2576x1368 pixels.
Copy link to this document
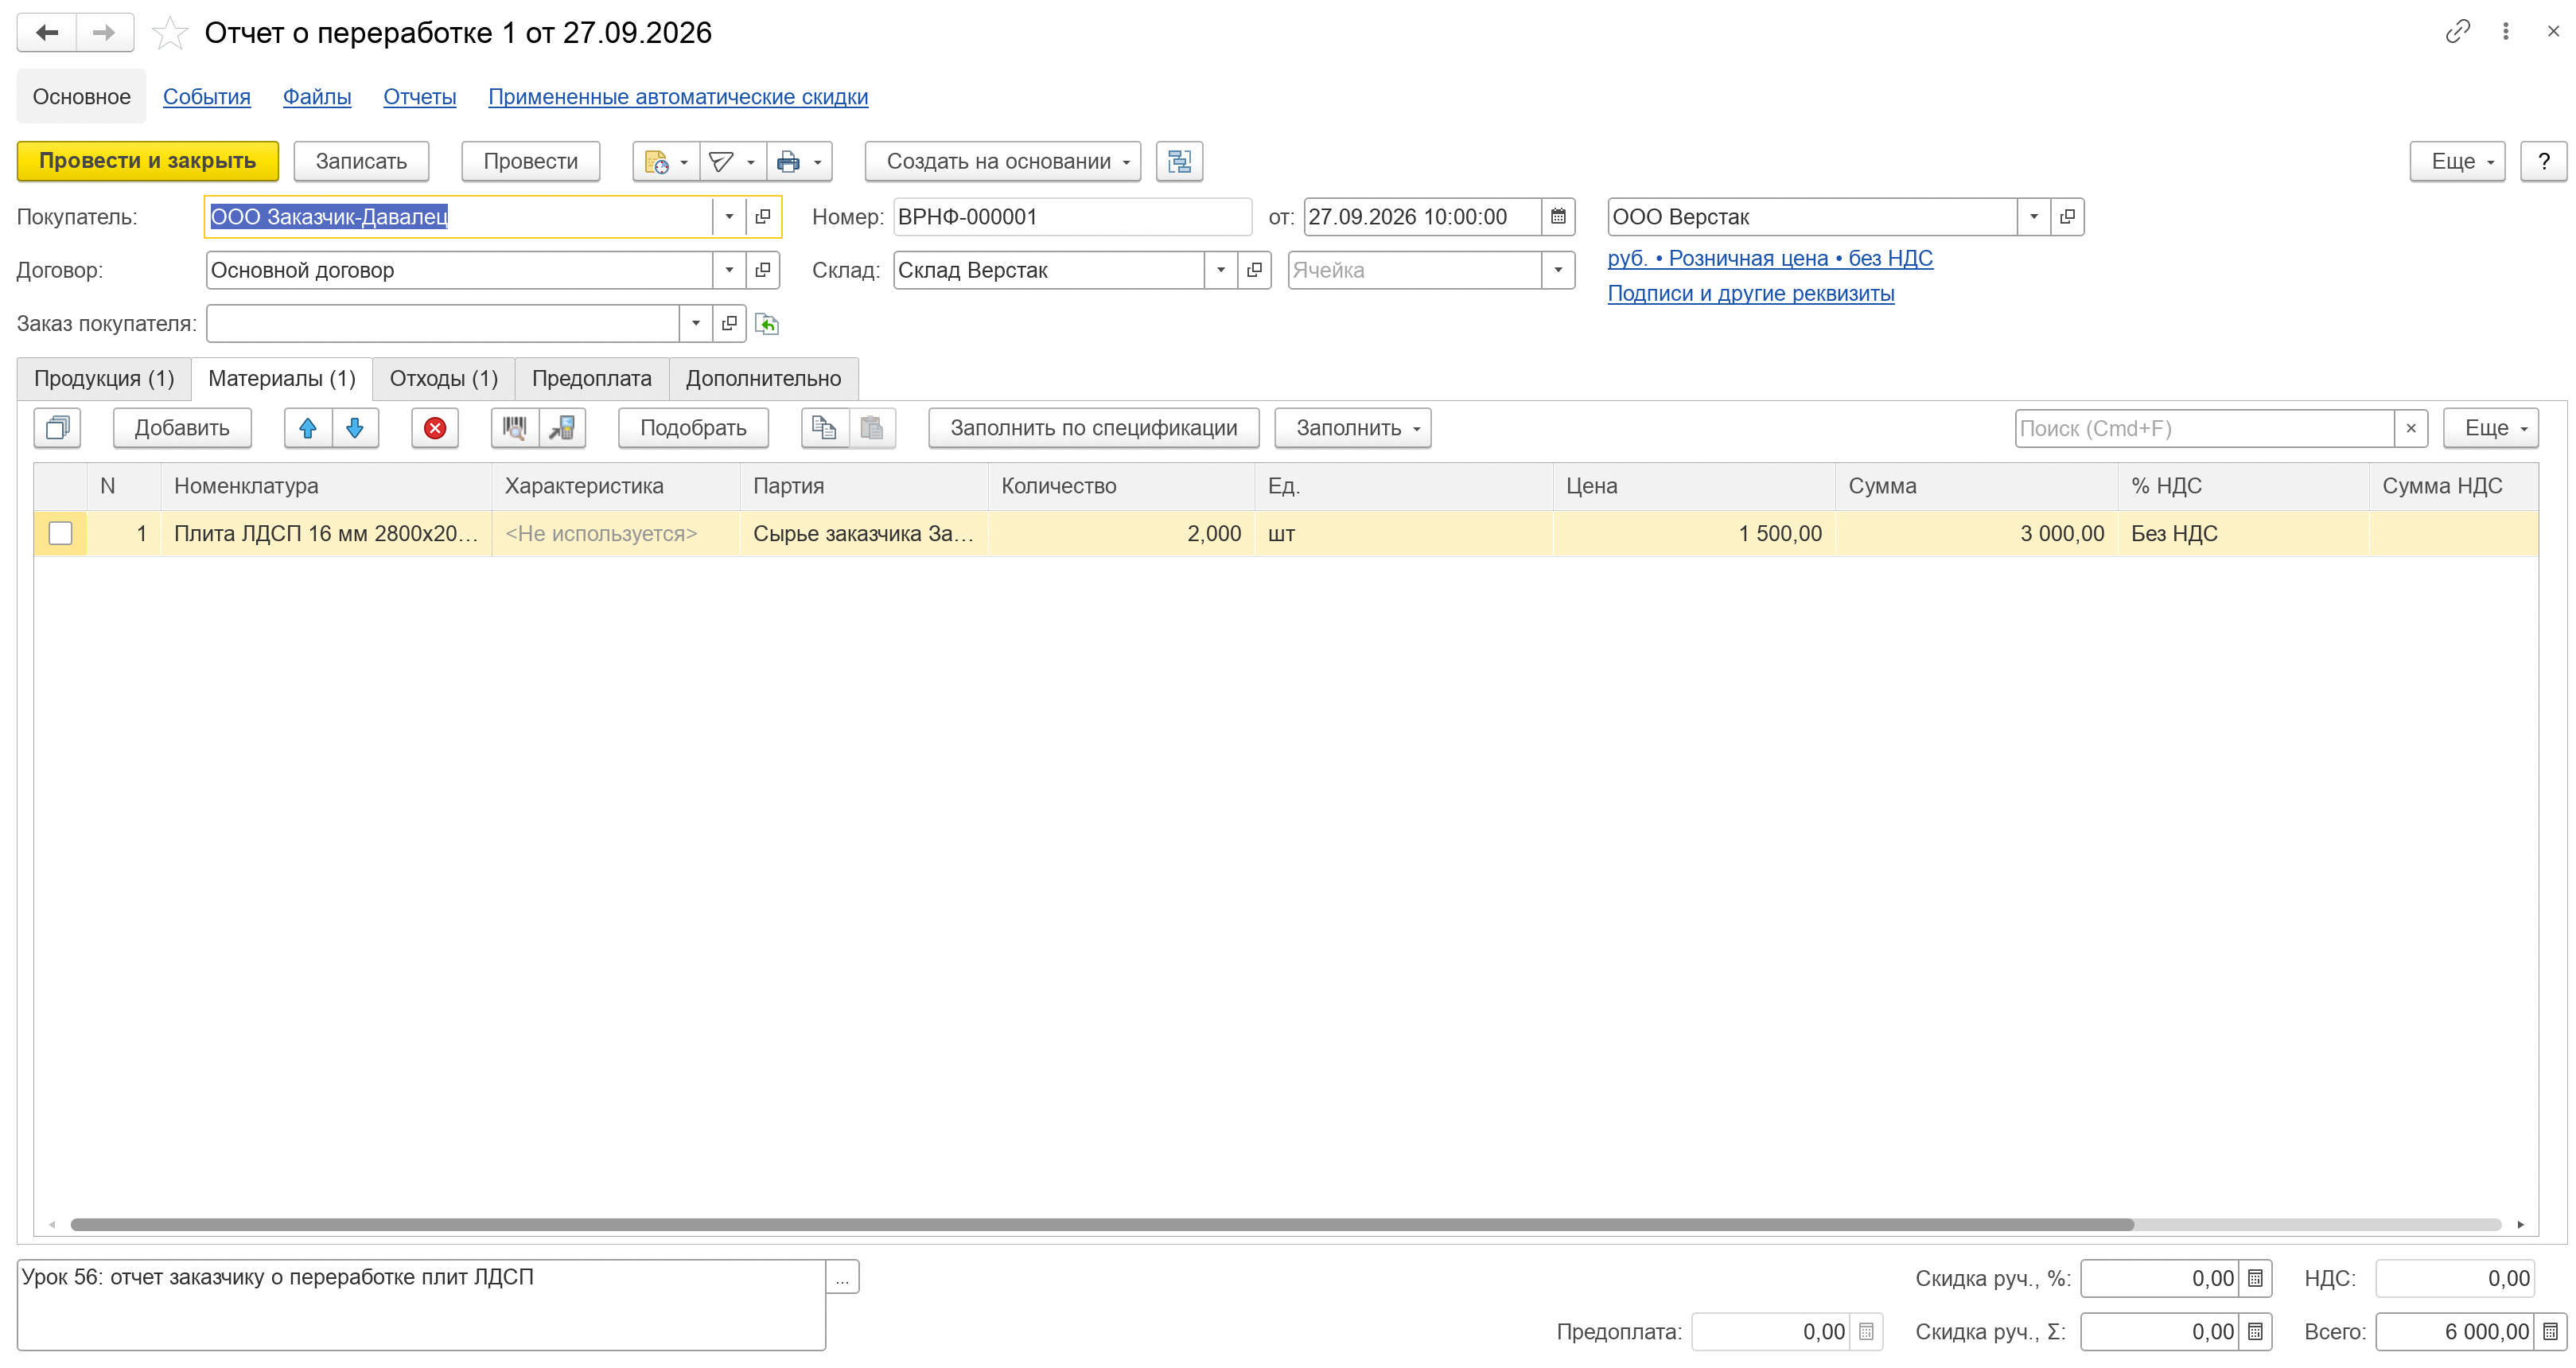[x=2457, y=32]
